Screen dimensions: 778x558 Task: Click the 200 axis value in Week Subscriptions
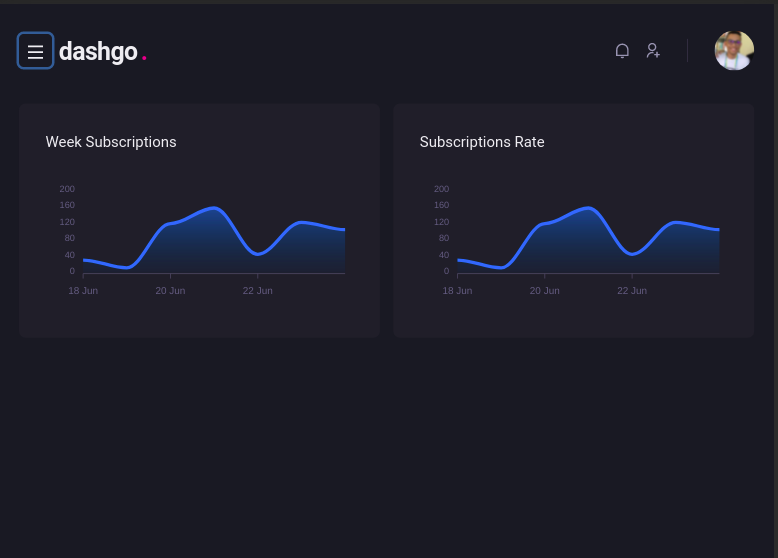pyautogui.click(x=67, y=189)
